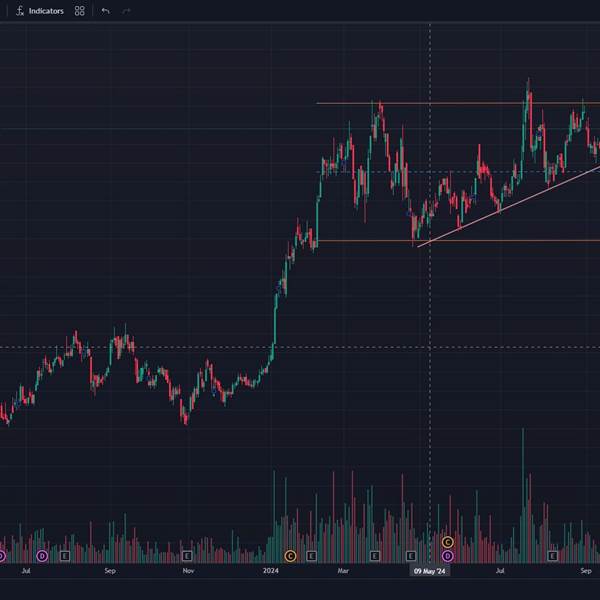This screenshot has height=600, width=600.
Task: Open the E earnings marker between Jul and Sep 2023
Action: 65,556
